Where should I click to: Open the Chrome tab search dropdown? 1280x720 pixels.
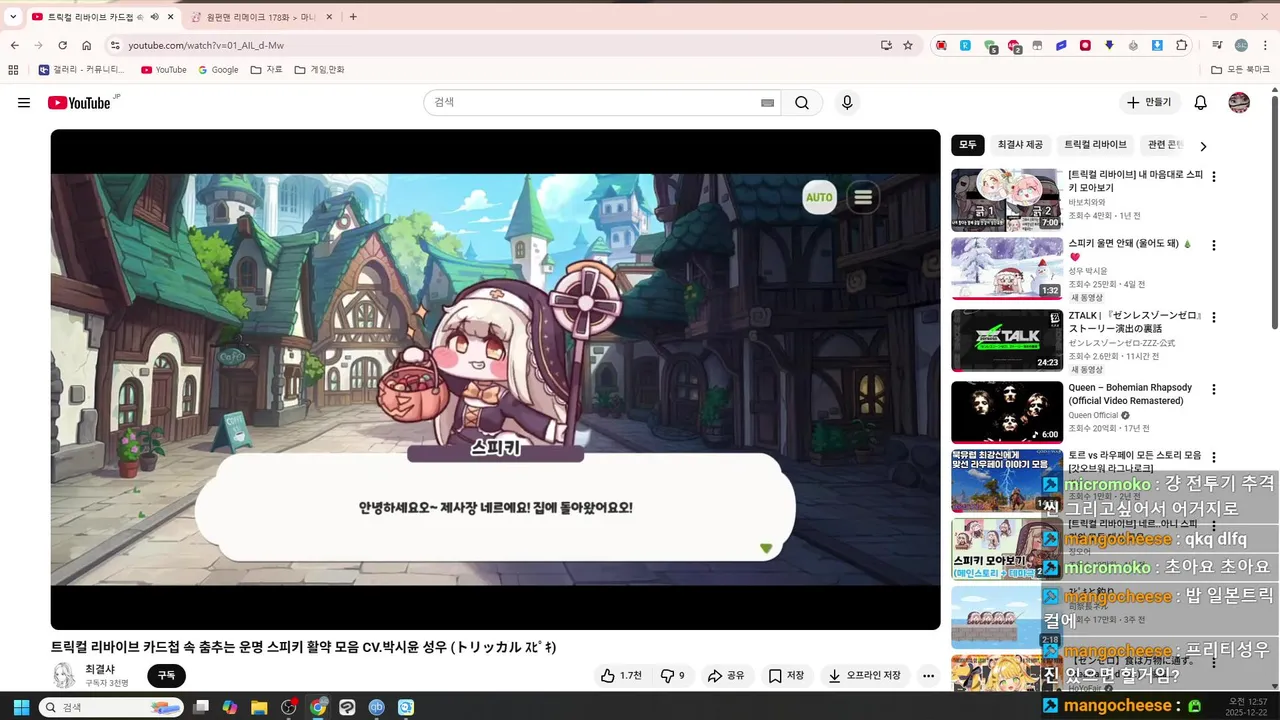coord(13,17)
